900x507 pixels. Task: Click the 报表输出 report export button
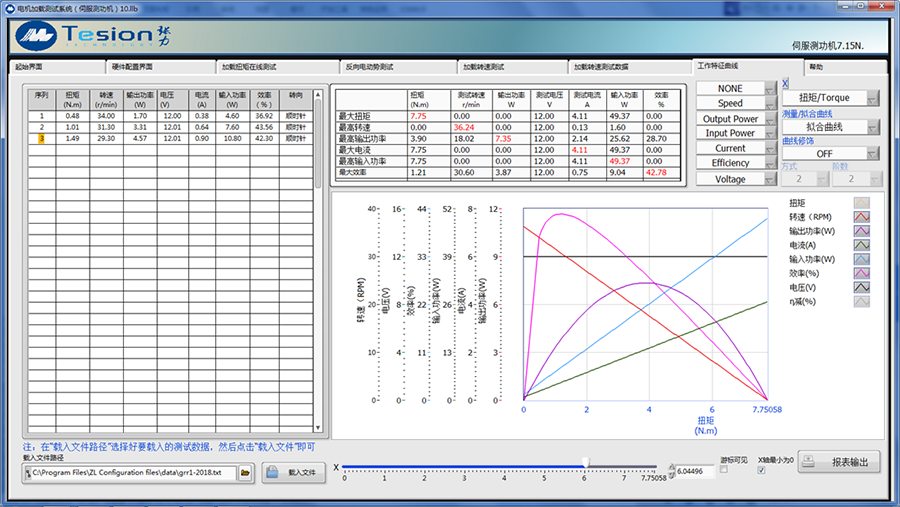[840, 462]
